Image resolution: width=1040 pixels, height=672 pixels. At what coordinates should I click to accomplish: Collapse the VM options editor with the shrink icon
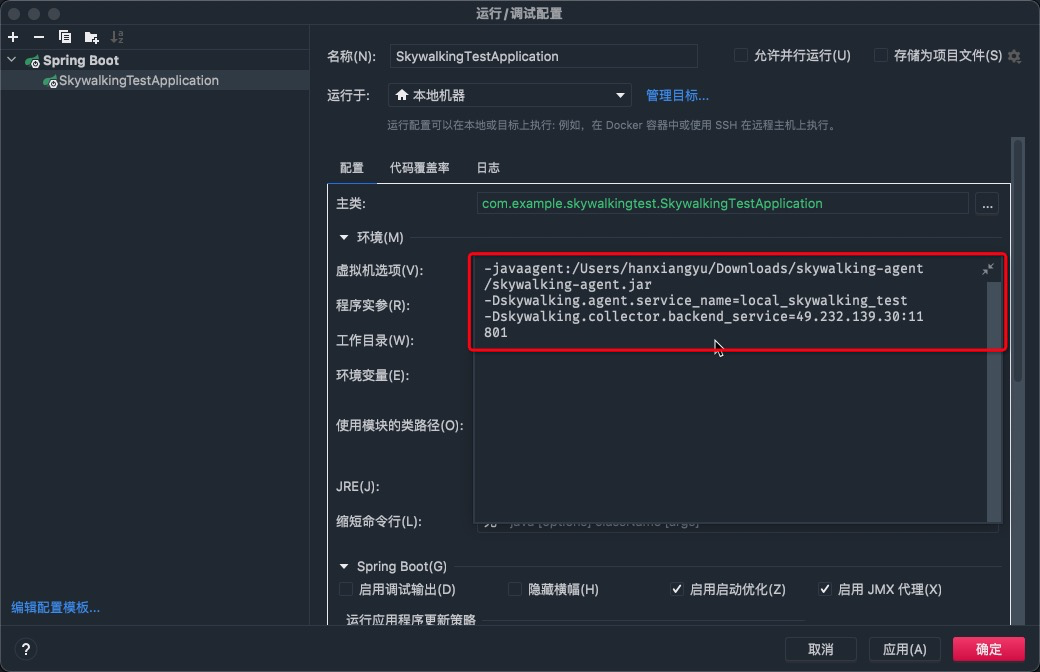point(986,269)
